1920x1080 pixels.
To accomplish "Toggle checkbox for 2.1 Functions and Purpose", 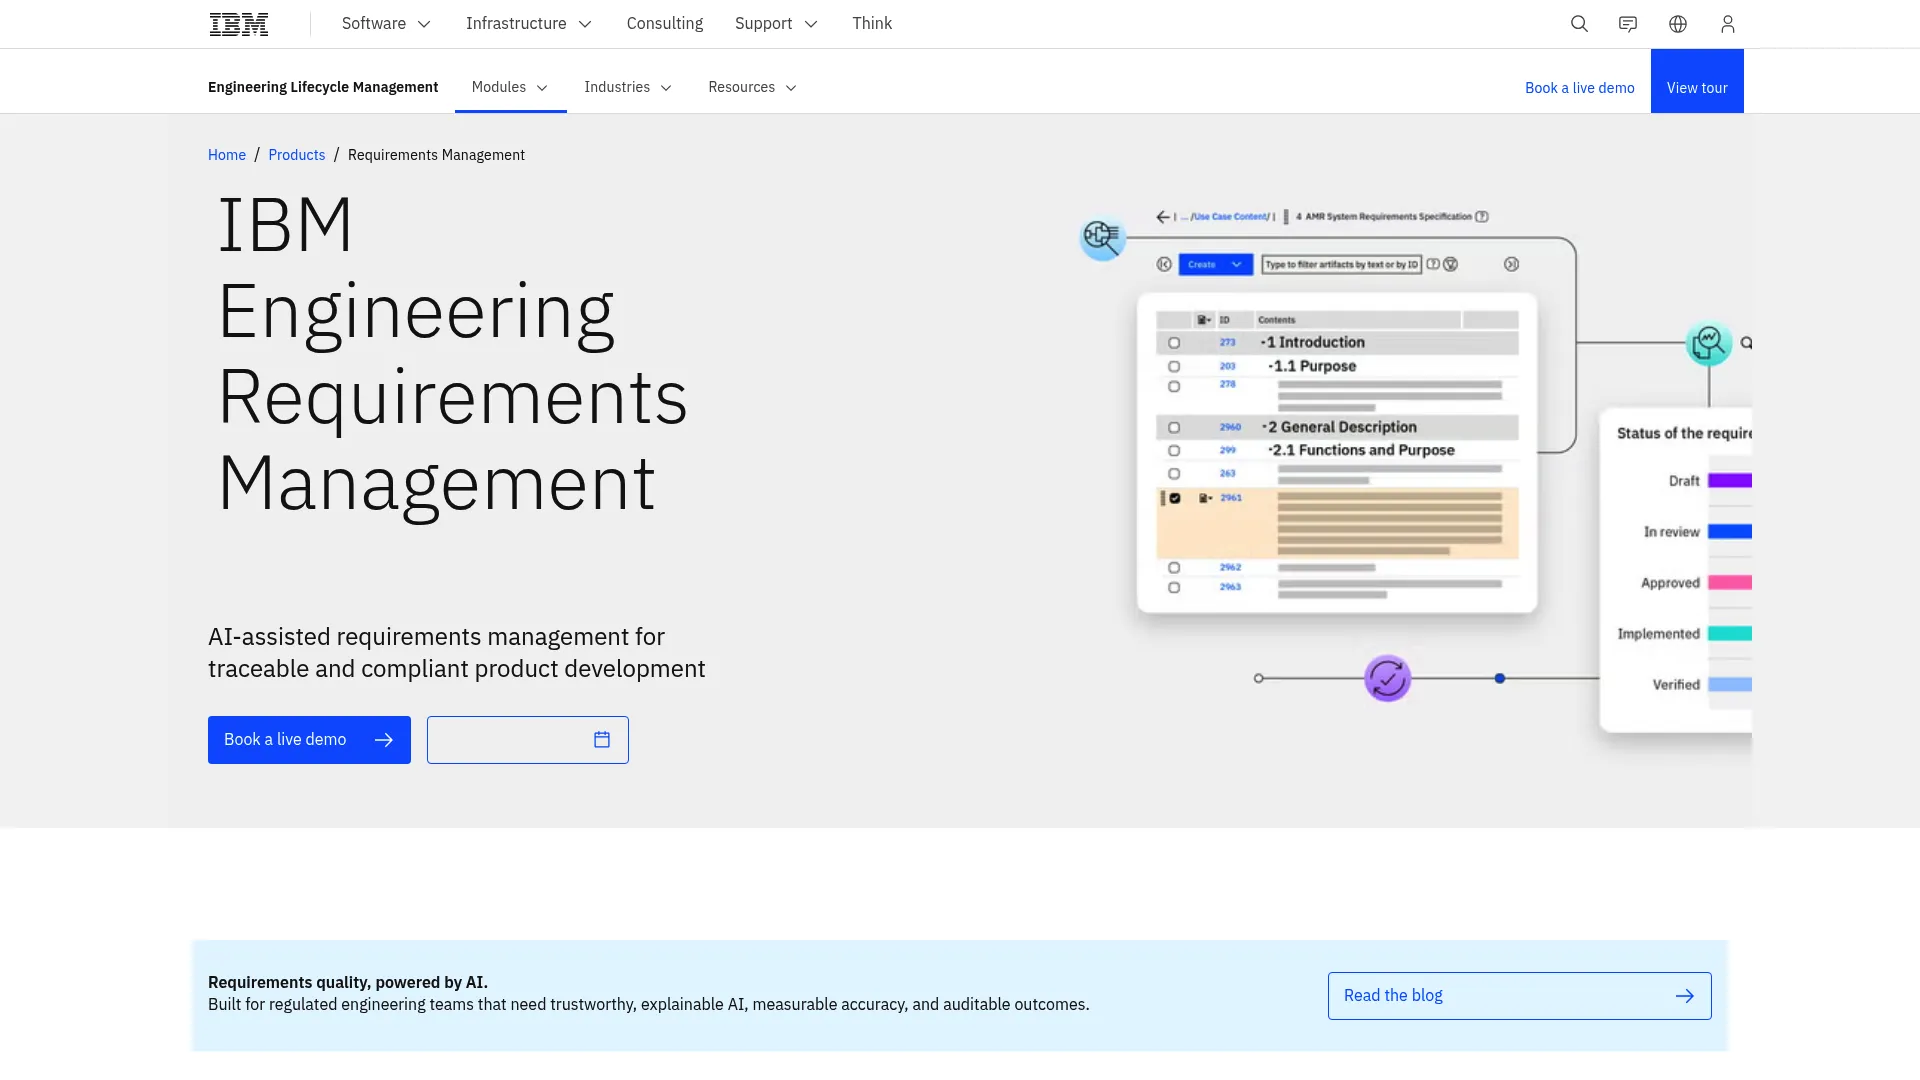I will point(1174,451).
